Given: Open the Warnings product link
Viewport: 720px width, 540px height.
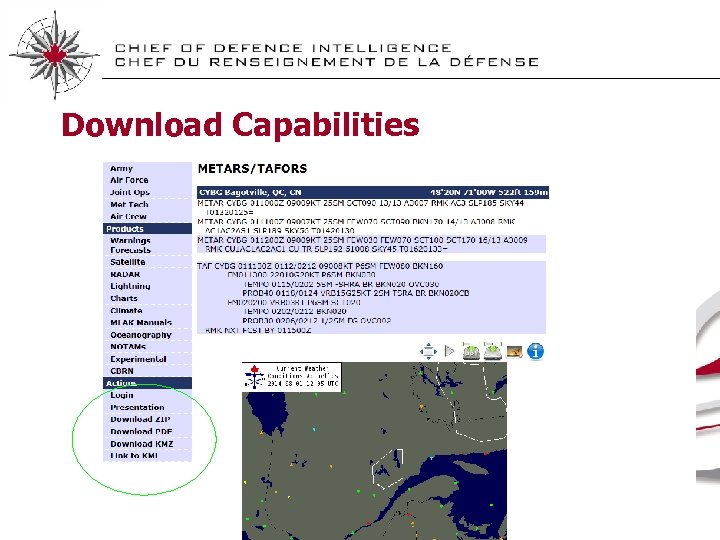Looking at the screenshot, I should tap(130, 240).
